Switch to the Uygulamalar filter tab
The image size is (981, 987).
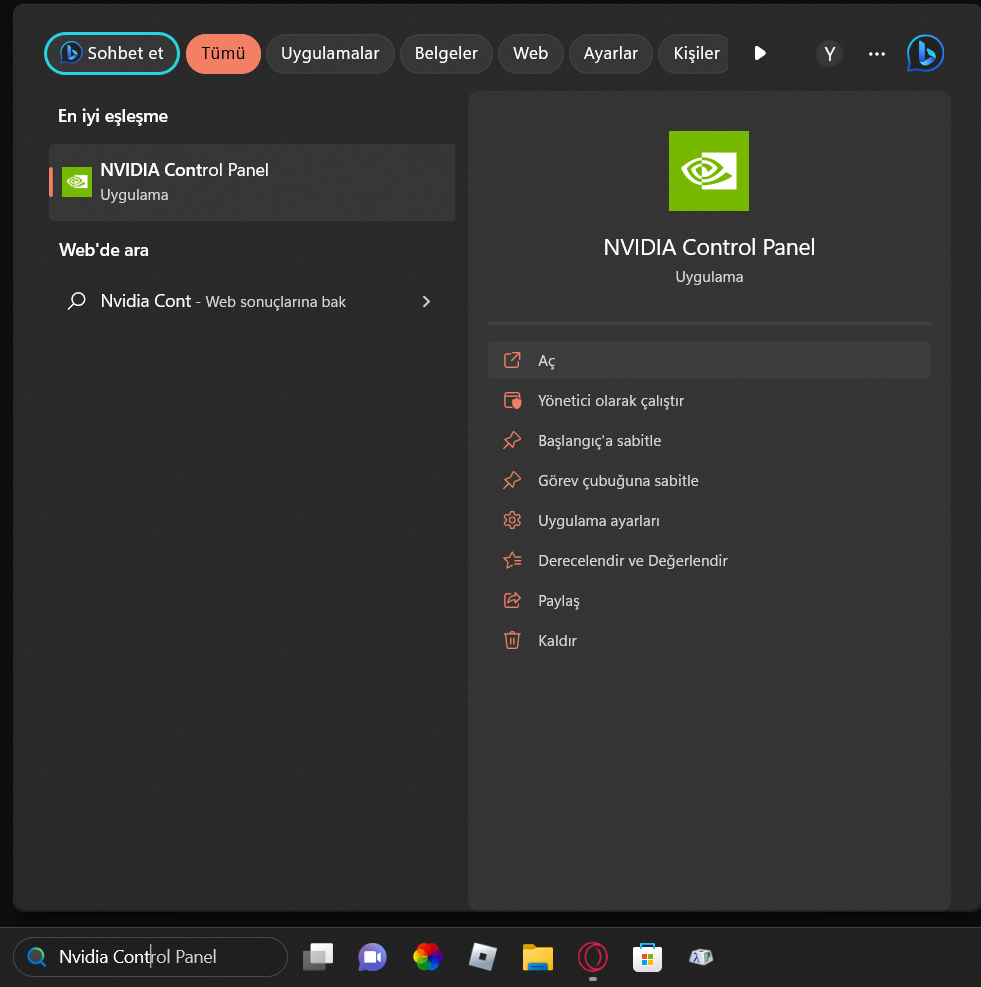330,54
